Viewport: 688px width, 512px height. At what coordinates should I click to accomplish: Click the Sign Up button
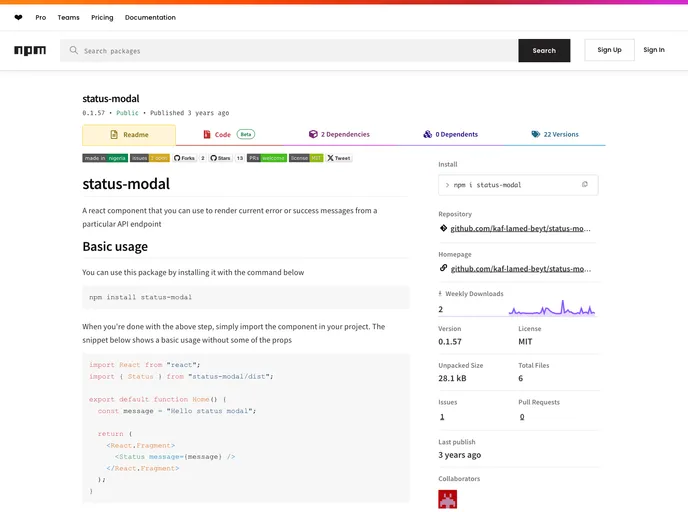click(609, 50)
